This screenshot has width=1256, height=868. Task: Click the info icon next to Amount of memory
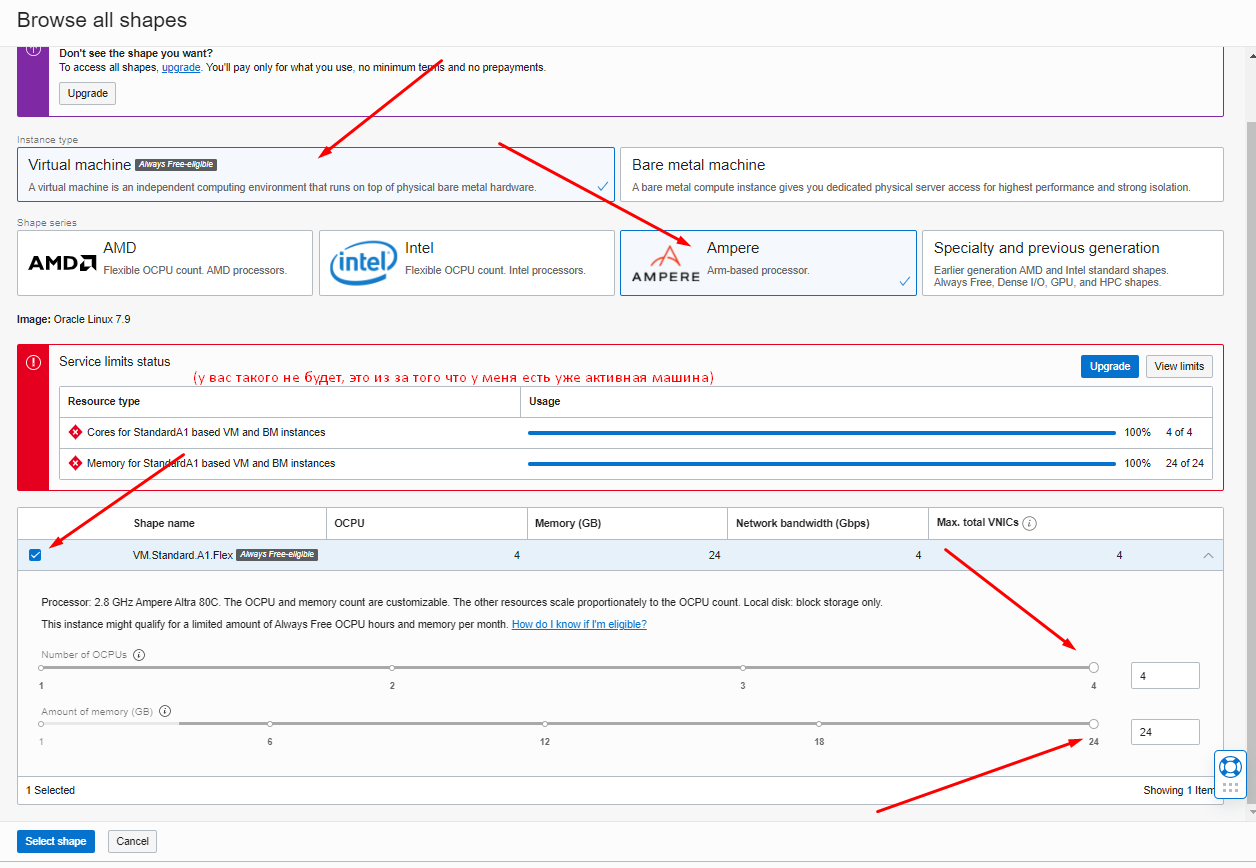(165, 712)
